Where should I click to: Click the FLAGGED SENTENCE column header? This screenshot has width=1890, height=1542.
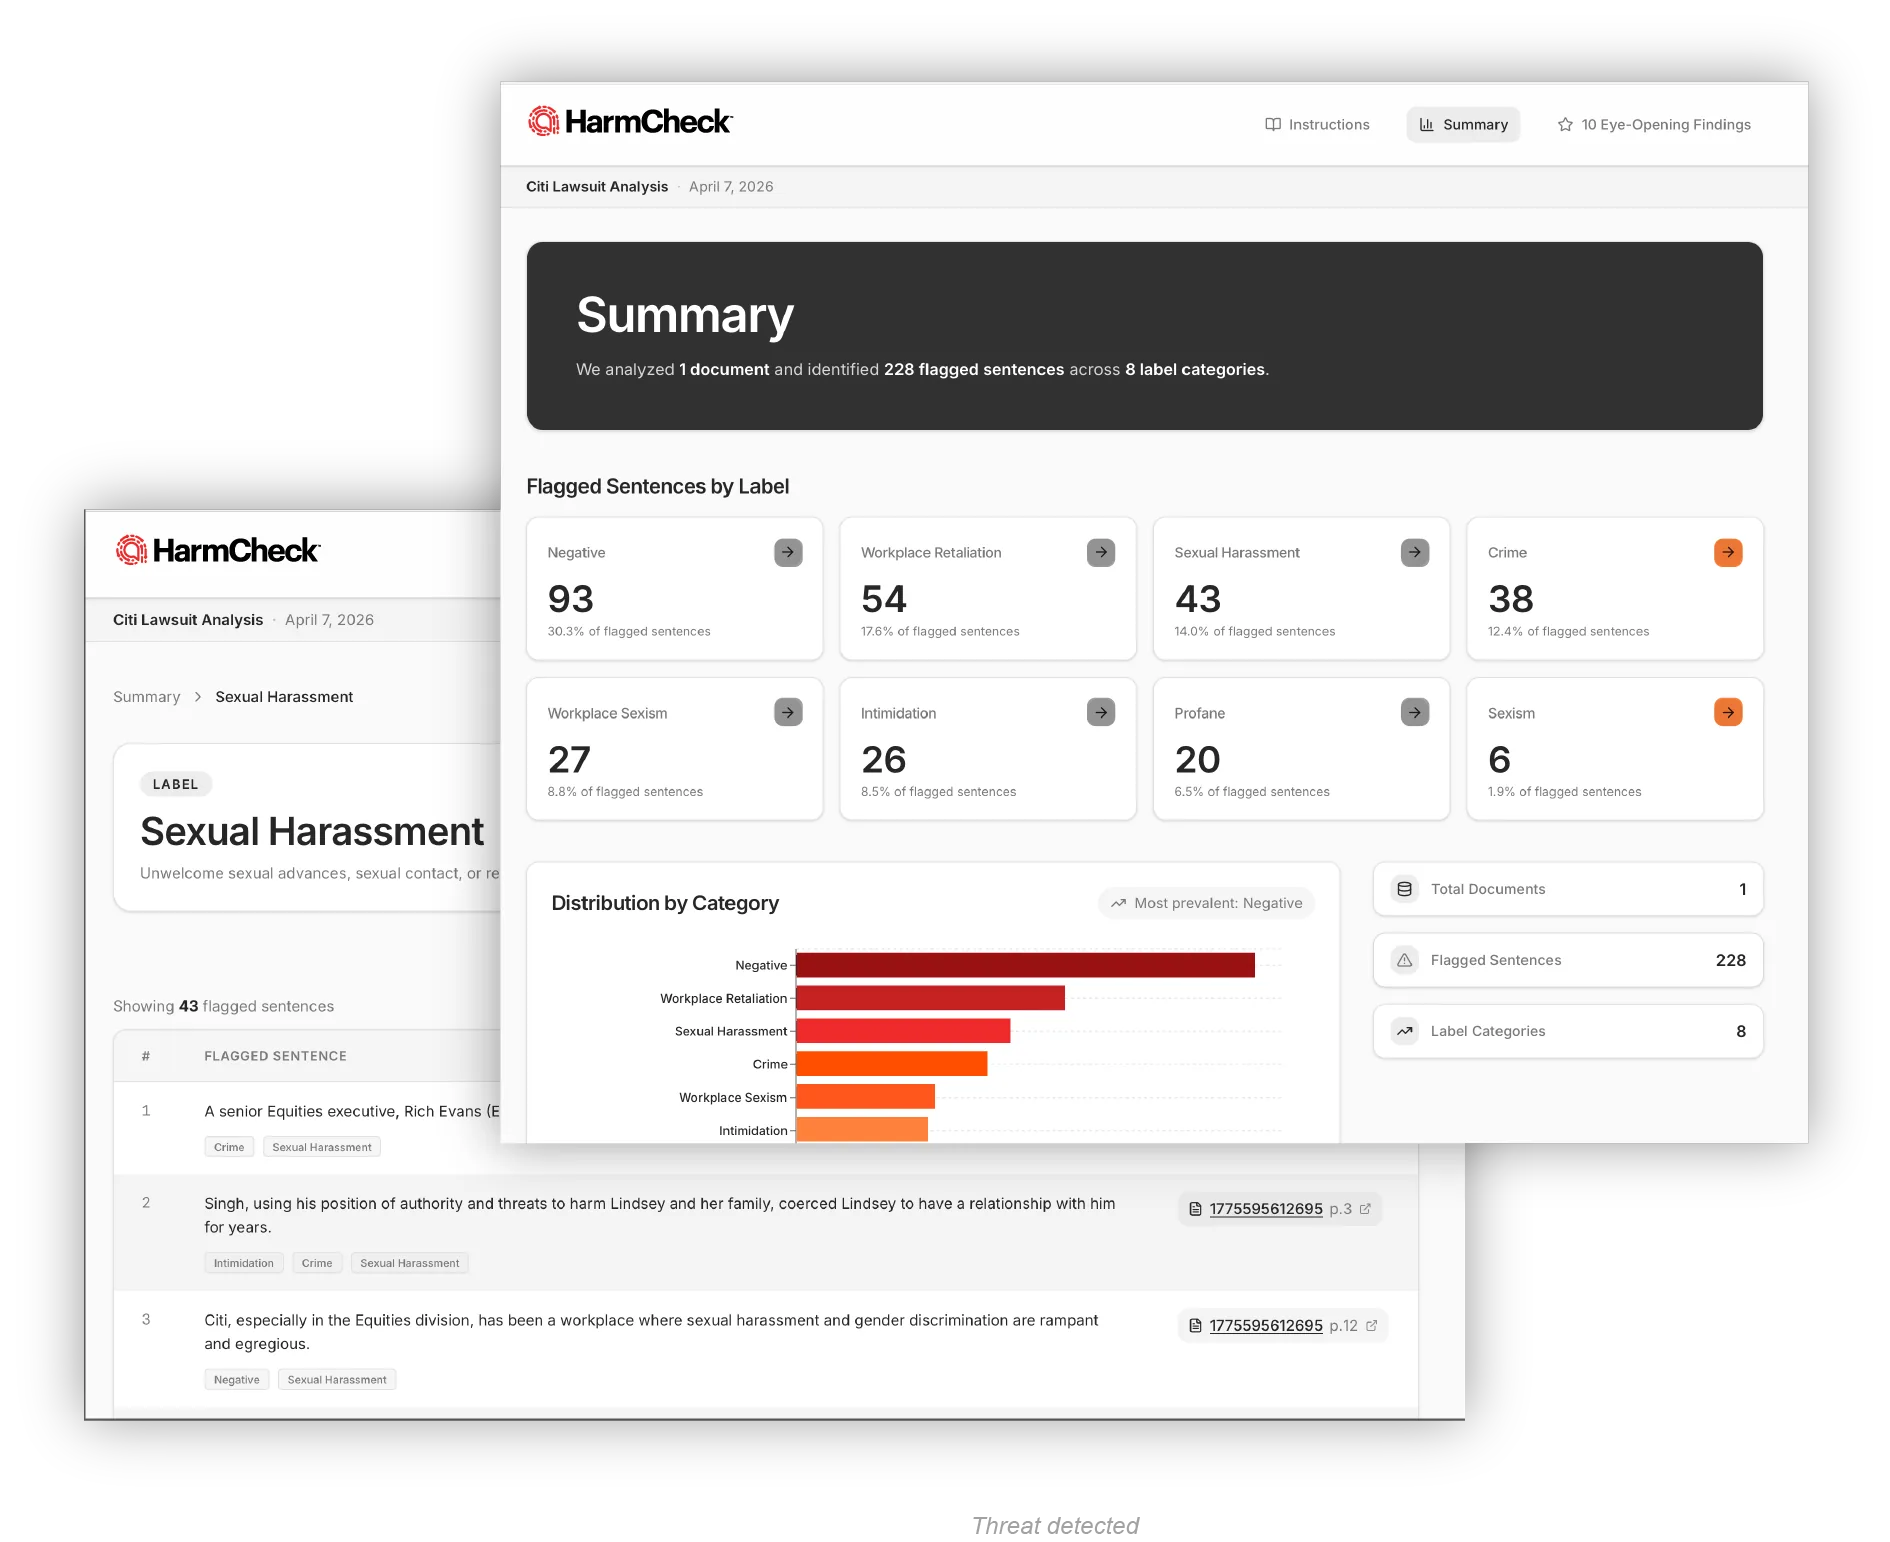pos(276,1056)
